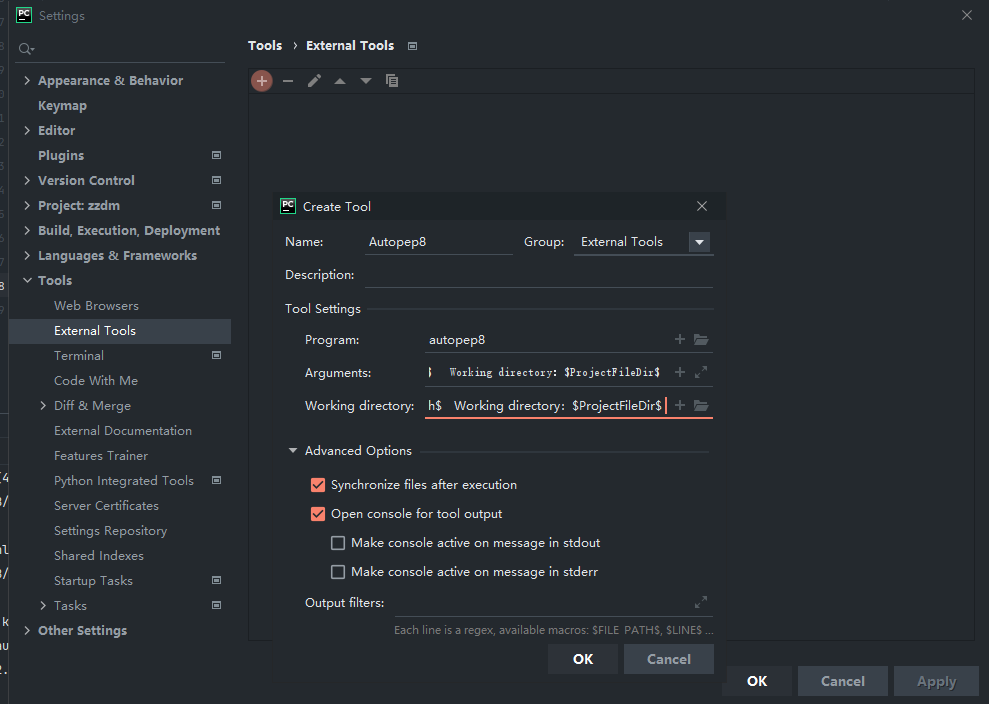Click the Description input field
Screen dimensions: 989x704
[x=539, y=275]
